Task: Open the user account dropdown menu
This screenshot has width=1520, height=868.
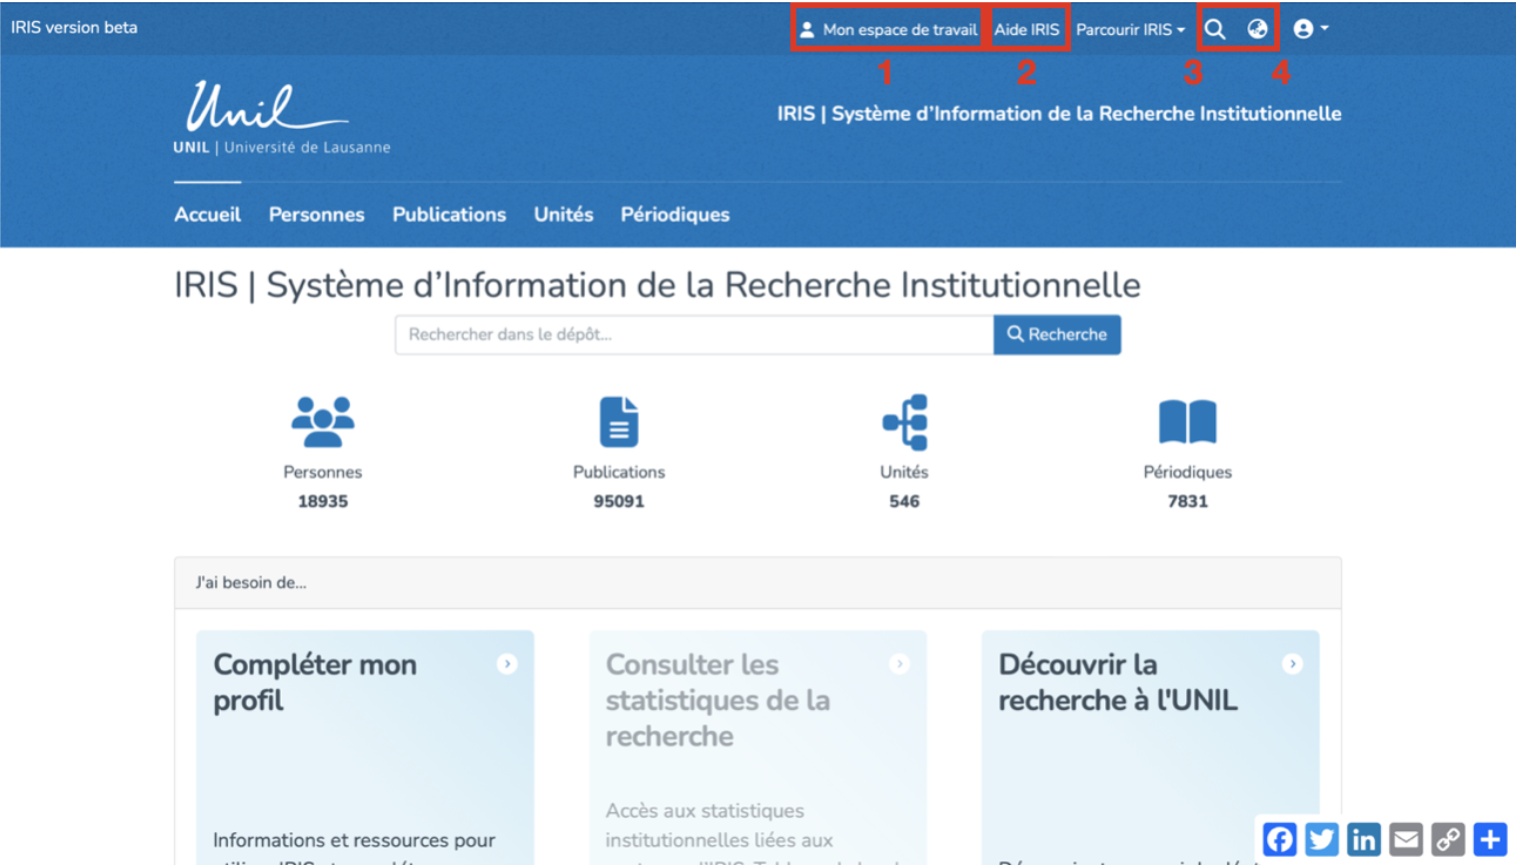Action: pyautogui.click(x=1311, y=29)
